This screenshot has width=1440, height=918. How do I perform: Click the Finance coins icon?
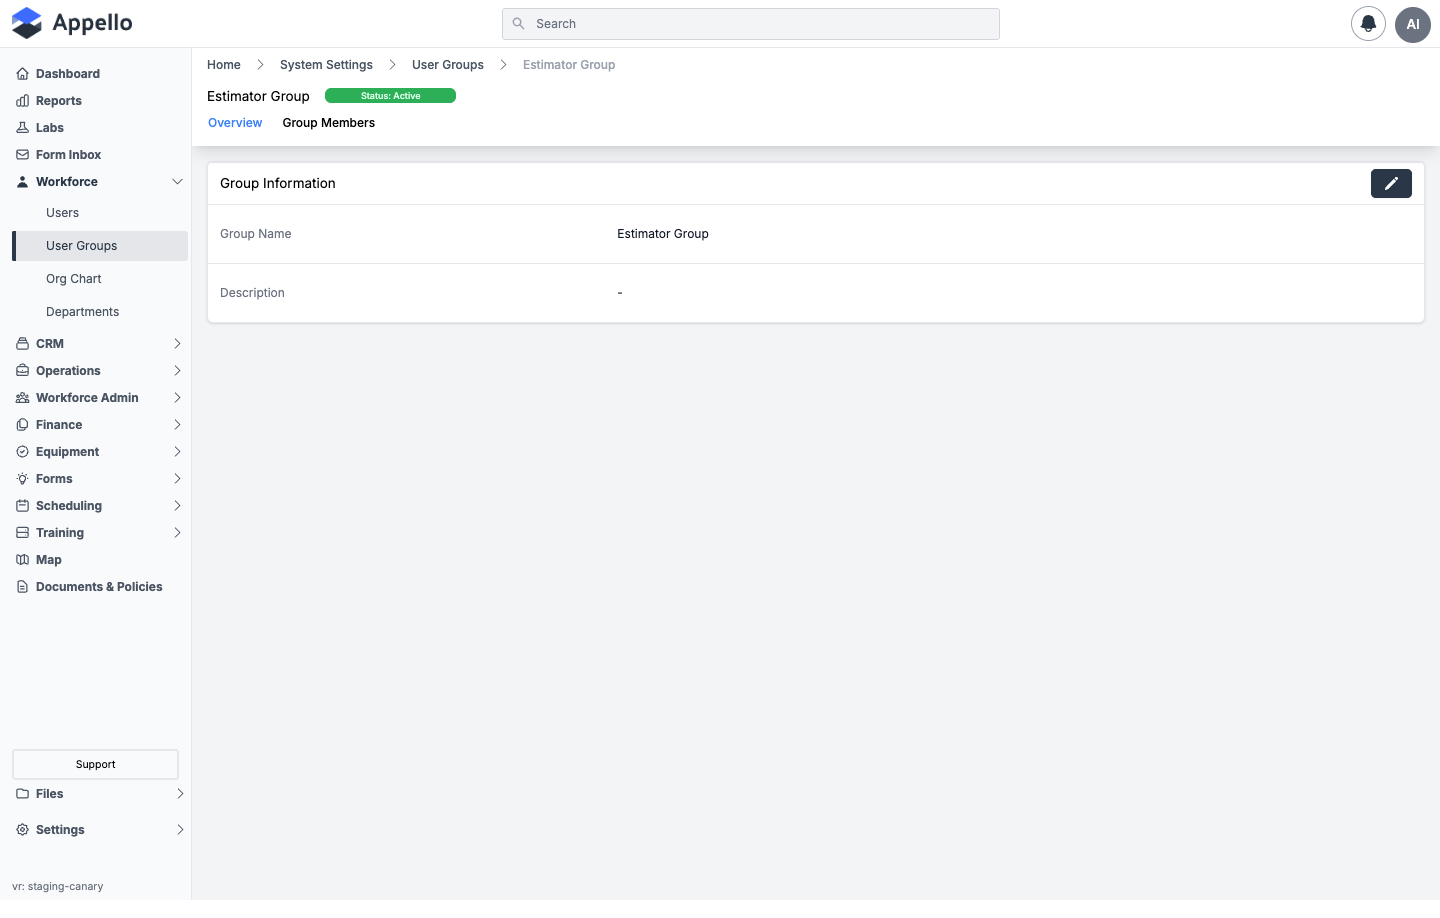22,425
